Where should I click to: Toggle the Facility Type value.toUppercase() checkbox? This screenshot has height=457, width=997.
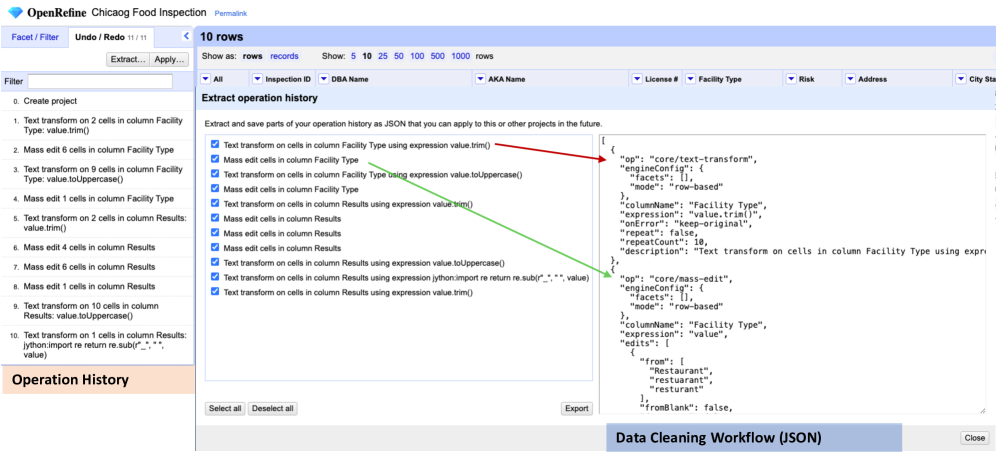click(x=214, y=174)
